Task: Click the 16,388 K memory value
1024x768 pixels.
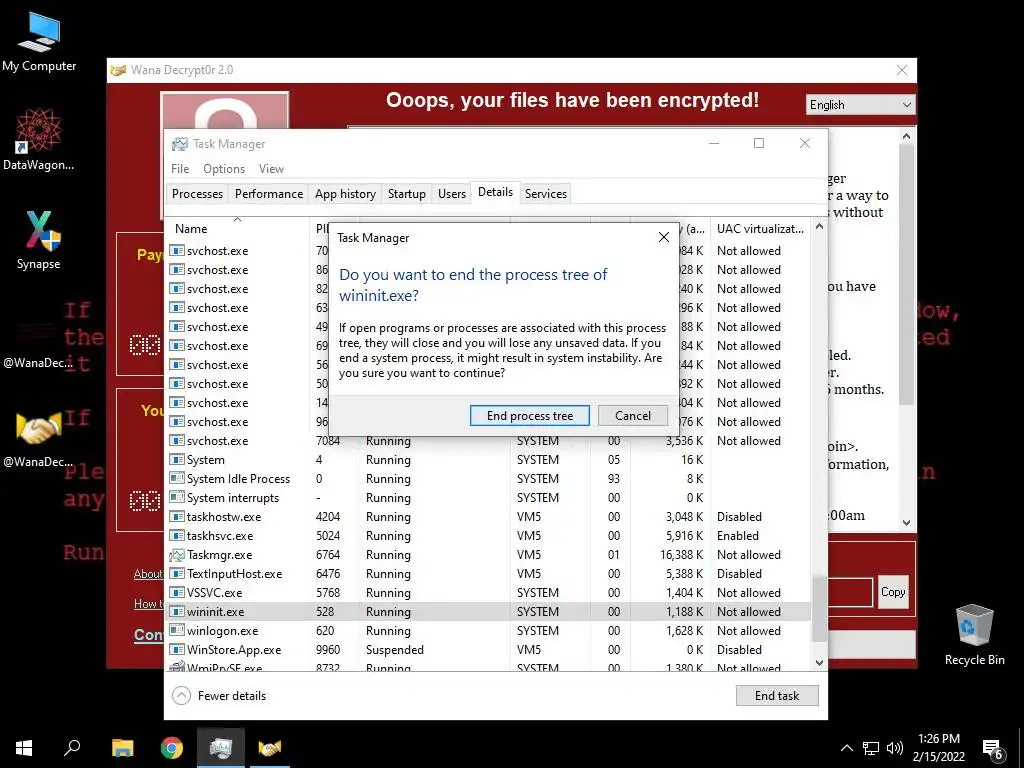Action: click(x=682, y=555)
